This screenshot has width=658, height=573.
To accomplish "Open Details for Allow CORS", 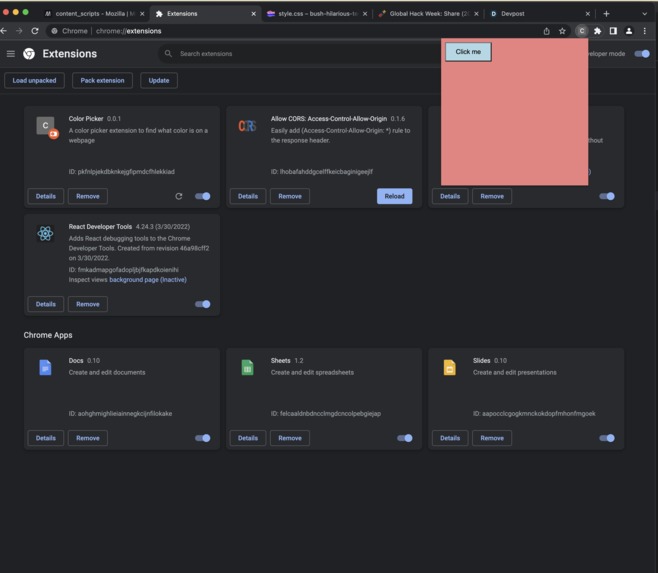I will (x=248, y=196).
